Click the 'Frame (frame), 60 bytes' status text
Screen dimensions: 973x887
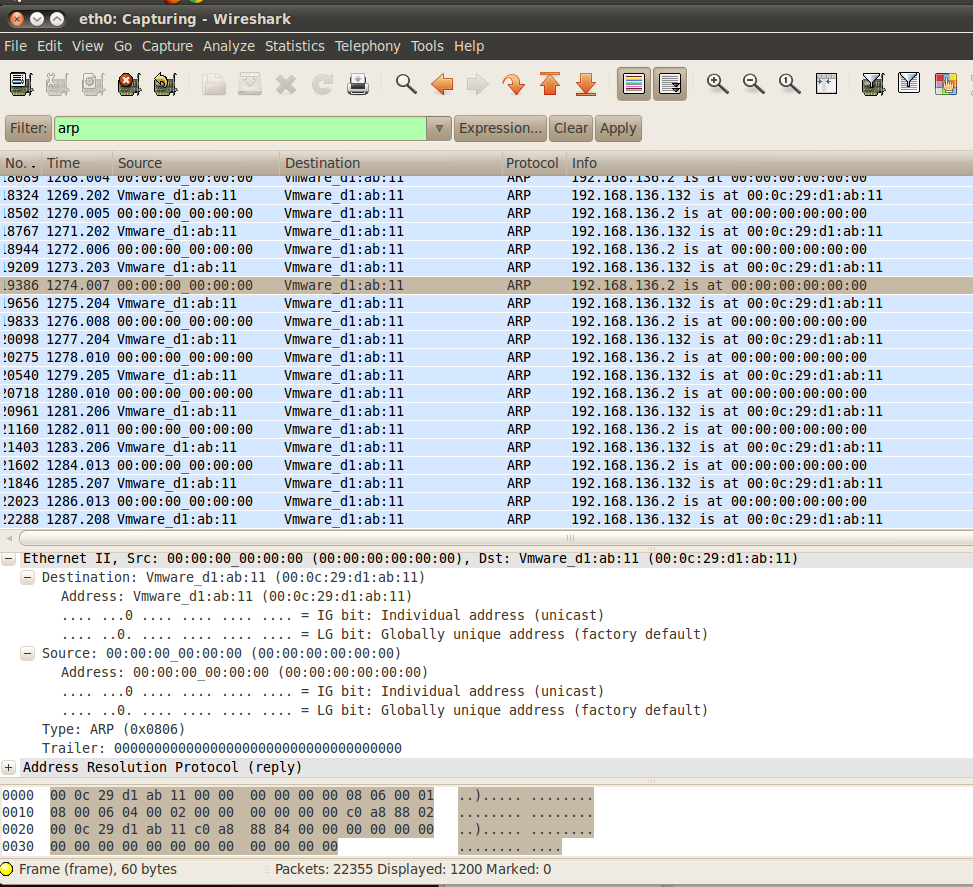(98, 869)
